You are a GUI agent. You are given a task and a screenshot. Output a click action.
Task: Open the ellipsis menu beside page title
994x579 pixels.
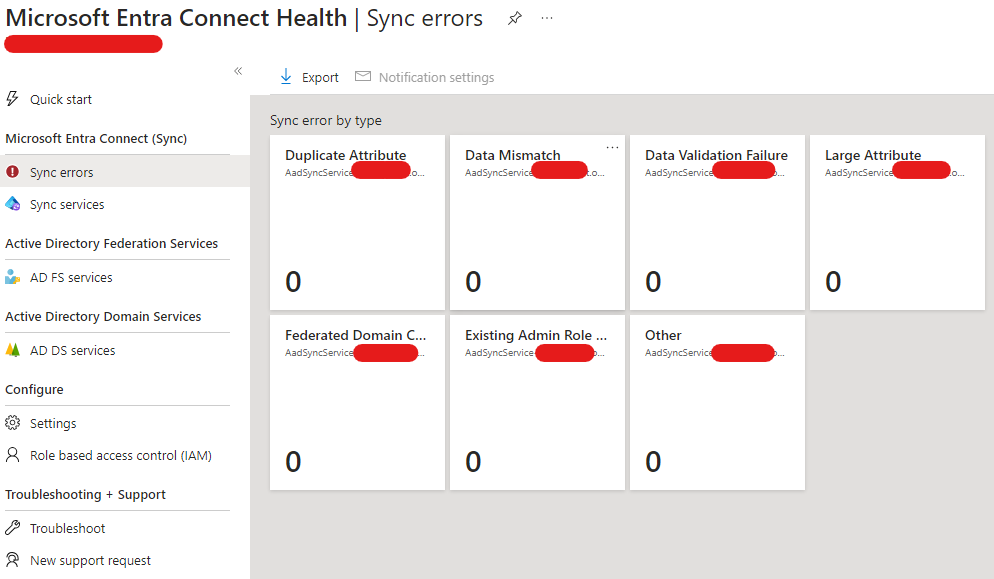pyautogui.click(x=547, y=18)
